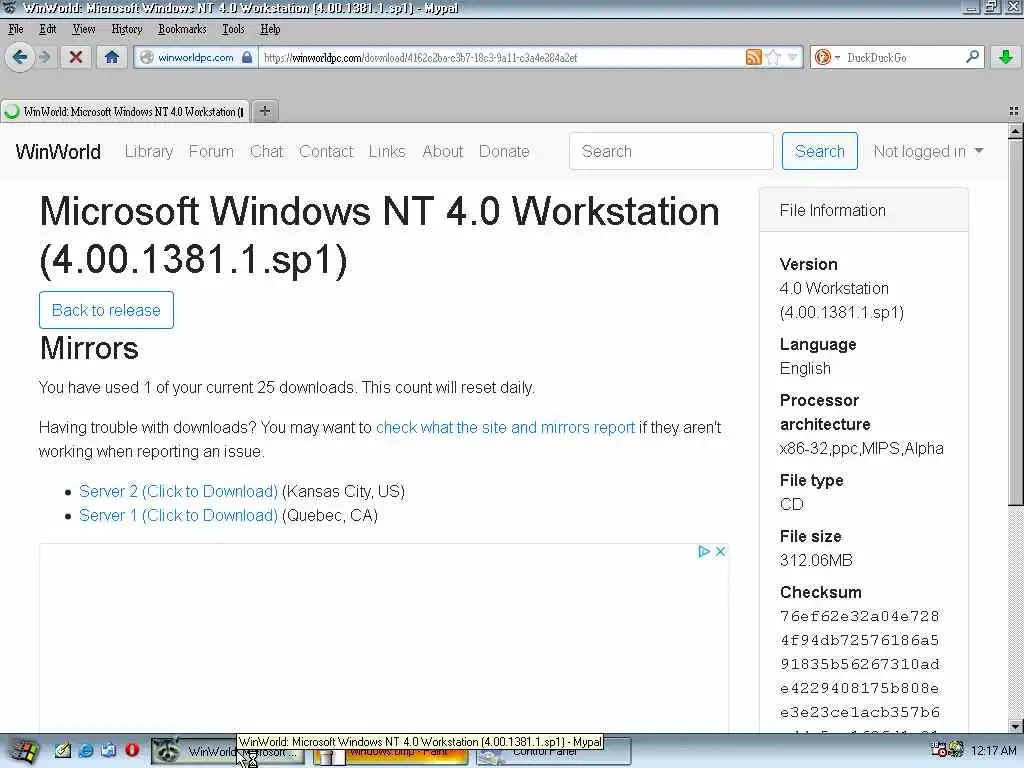This screenshot has width=1024, height=768.
Task: Open the DuckDuckGo search engine selector
Action: click(x=827, y=57)
